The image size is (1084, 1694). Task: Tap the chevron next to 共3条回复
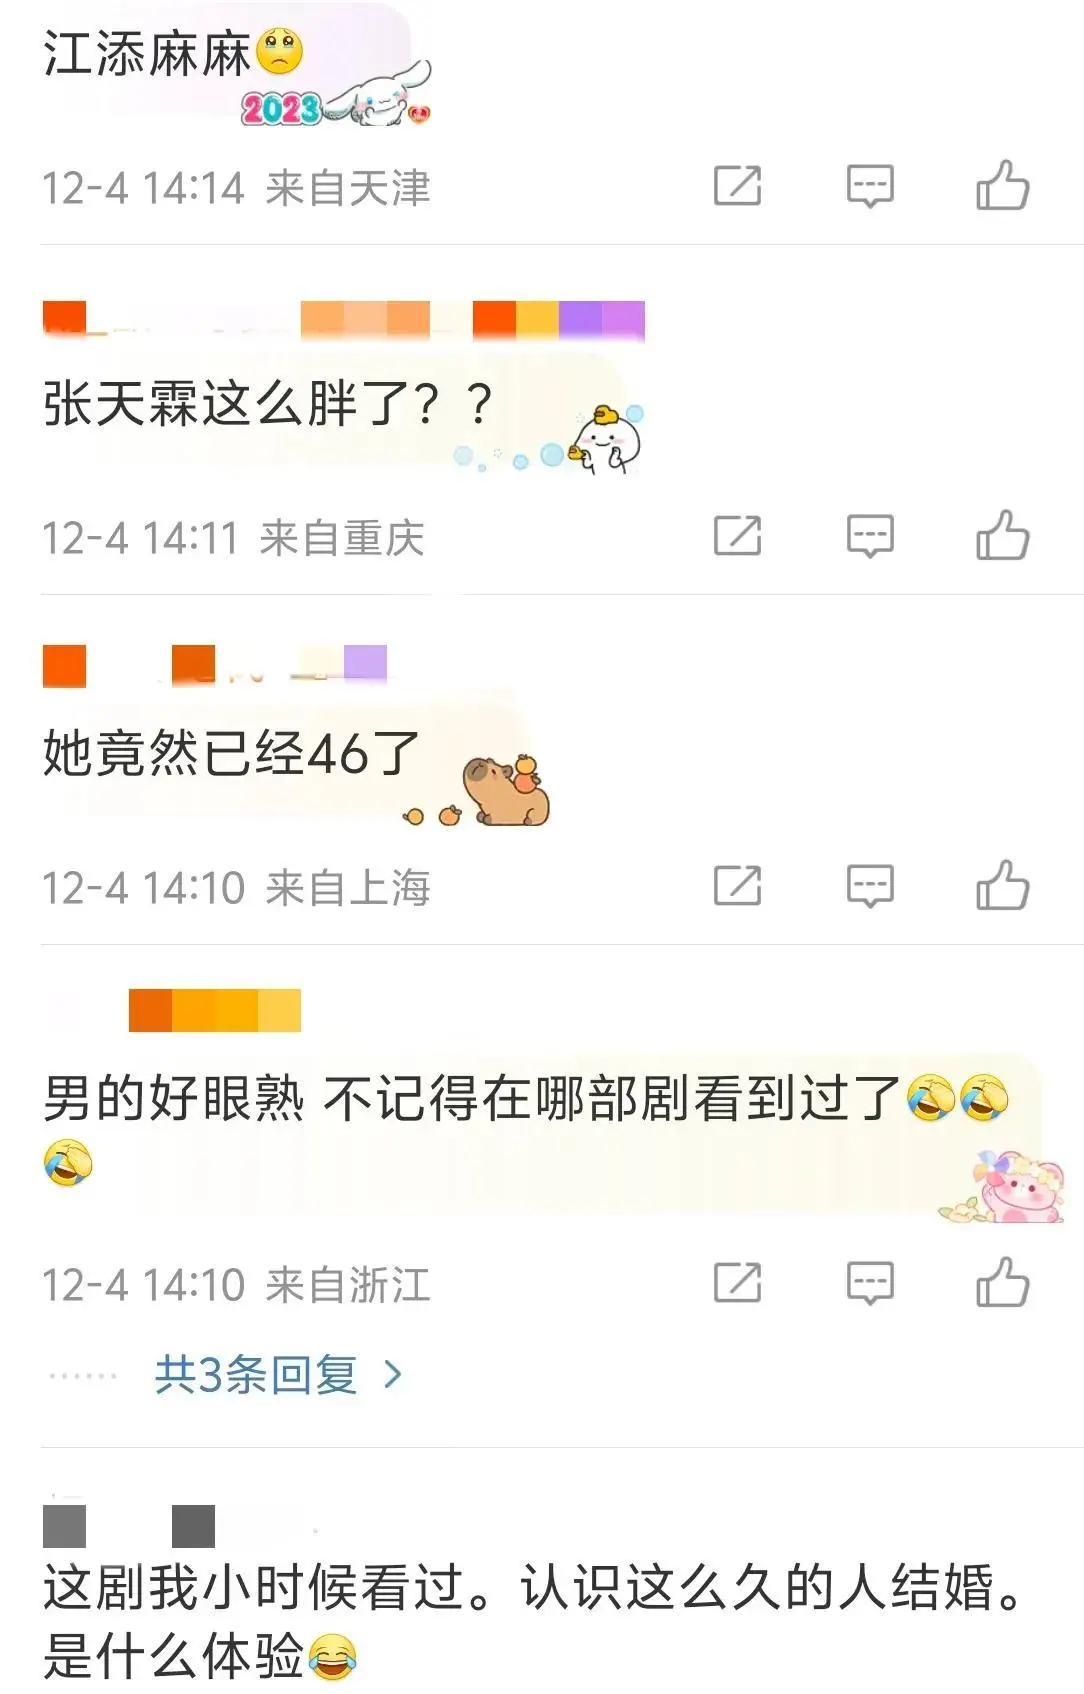pyautogui.click(x=393, y=1375)
